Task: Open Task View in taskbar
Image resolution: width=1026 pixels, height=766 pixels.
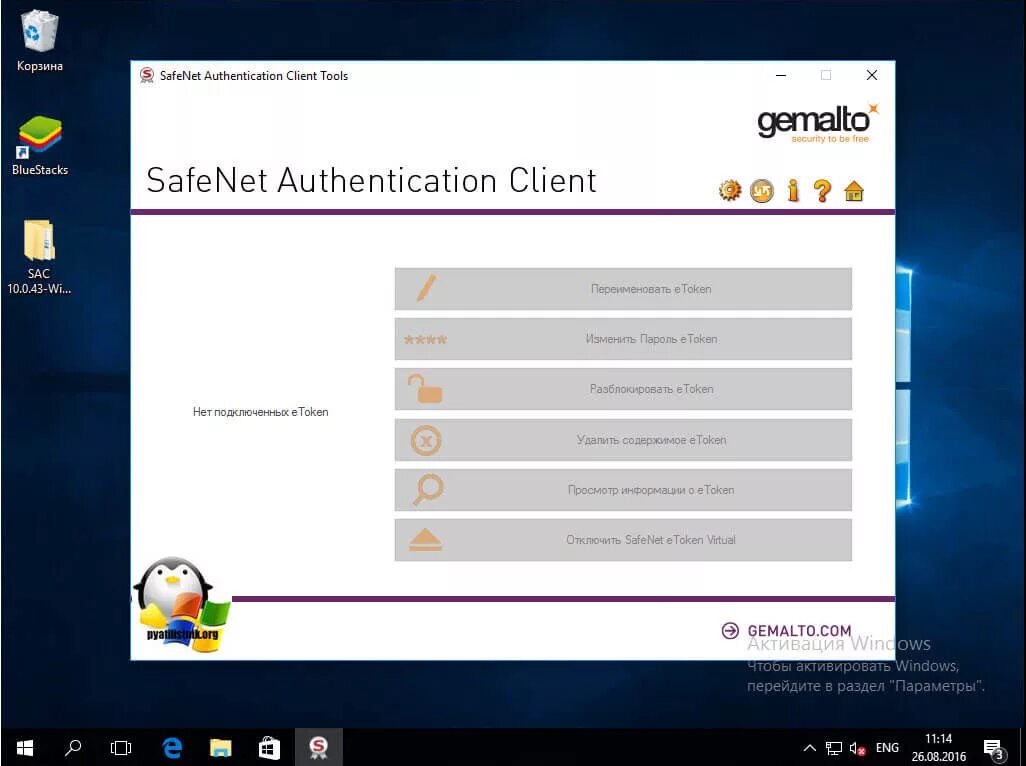Action: pos(121,747)
